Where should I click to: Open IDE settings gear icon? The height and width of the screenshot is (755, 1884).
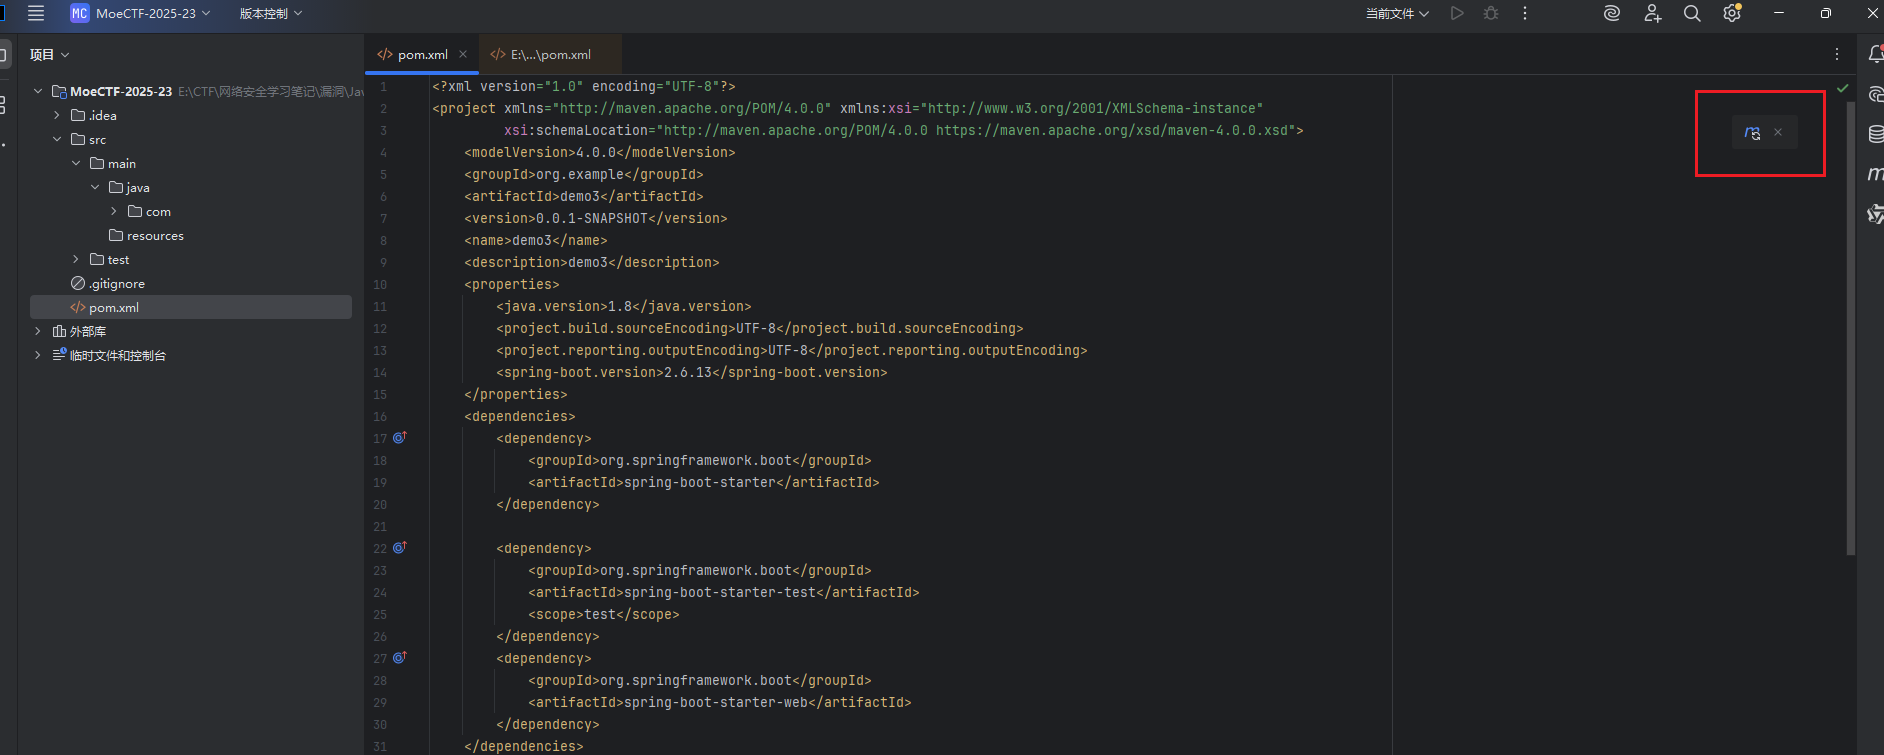pyautogui.click(x=1732, y=13)
